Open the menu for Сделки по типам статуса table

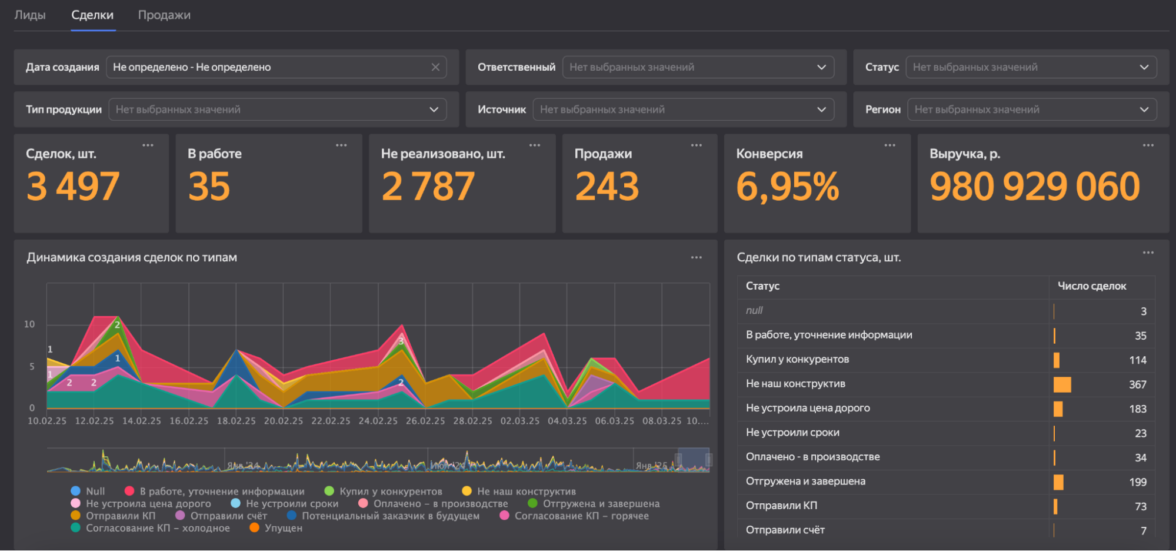1148,254
